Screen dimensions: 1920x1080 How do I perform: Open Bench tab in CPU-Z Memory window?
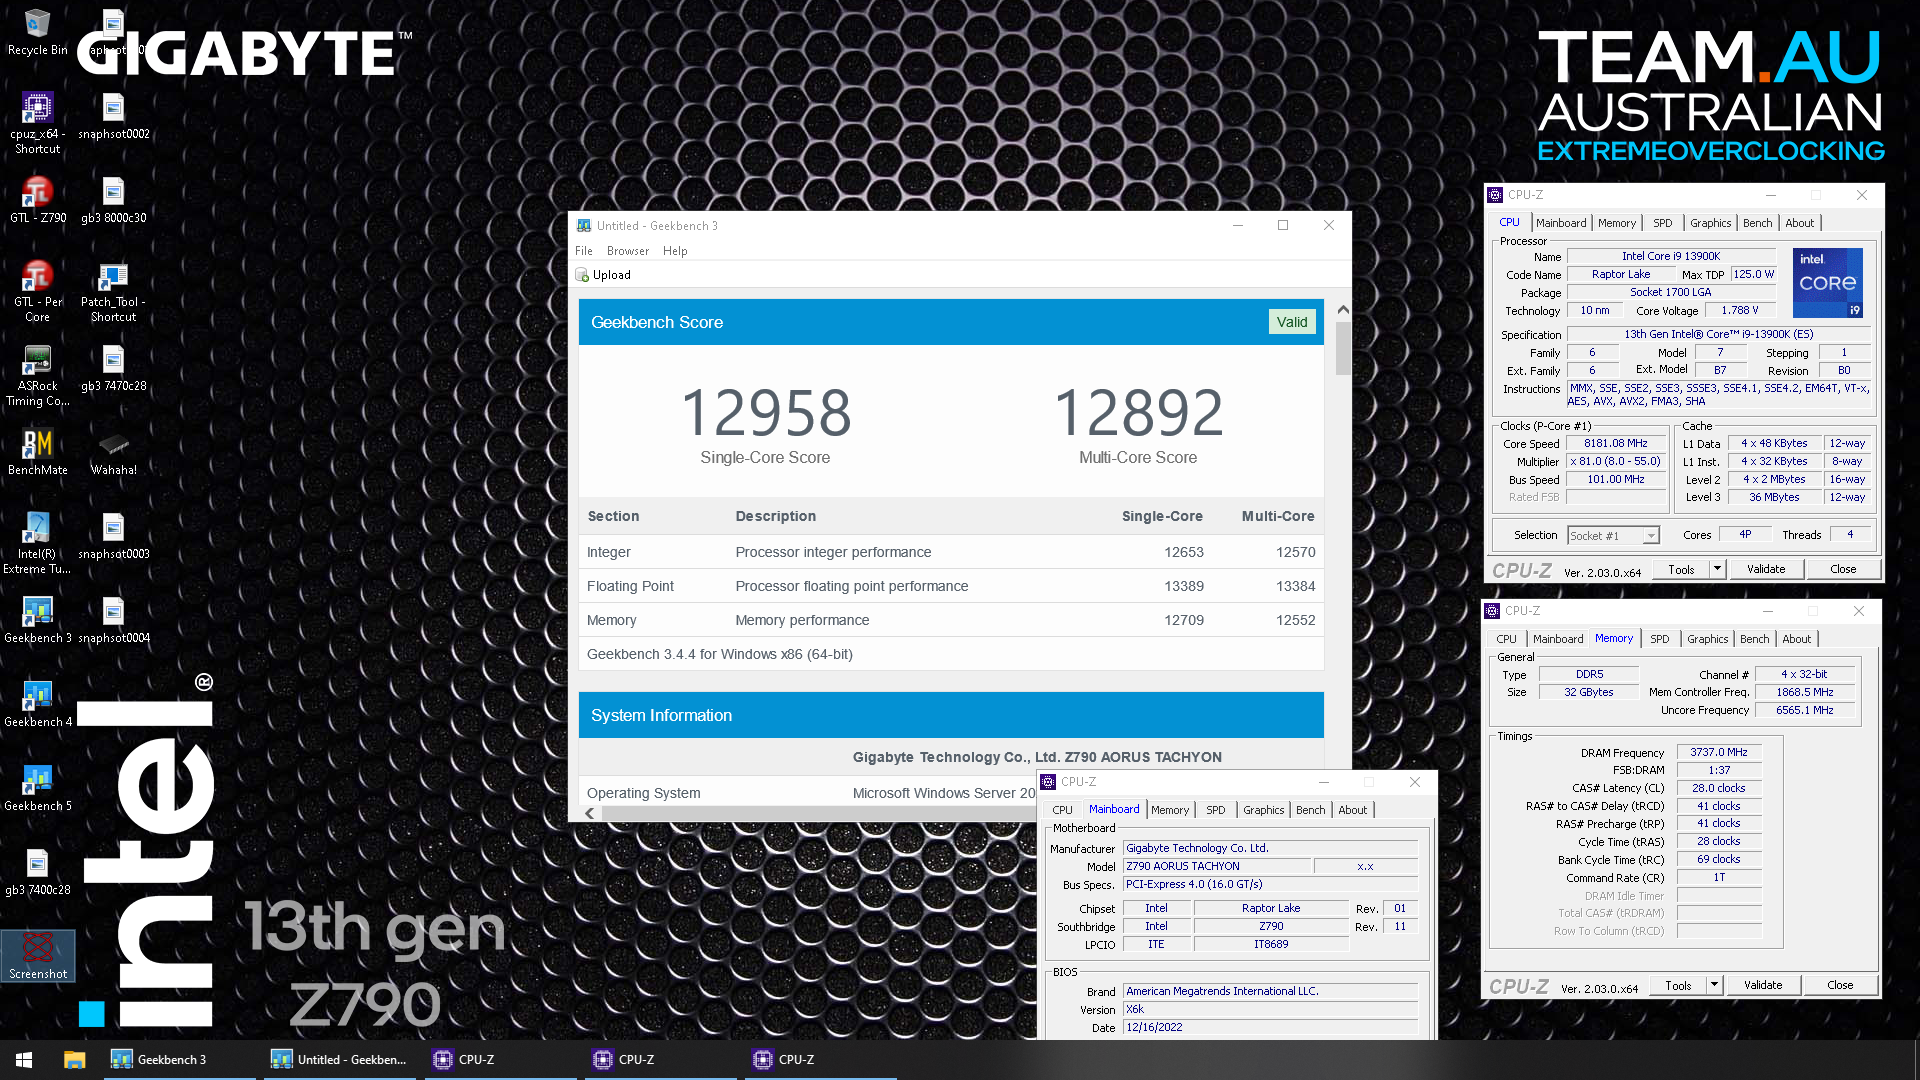(1754, 639)
